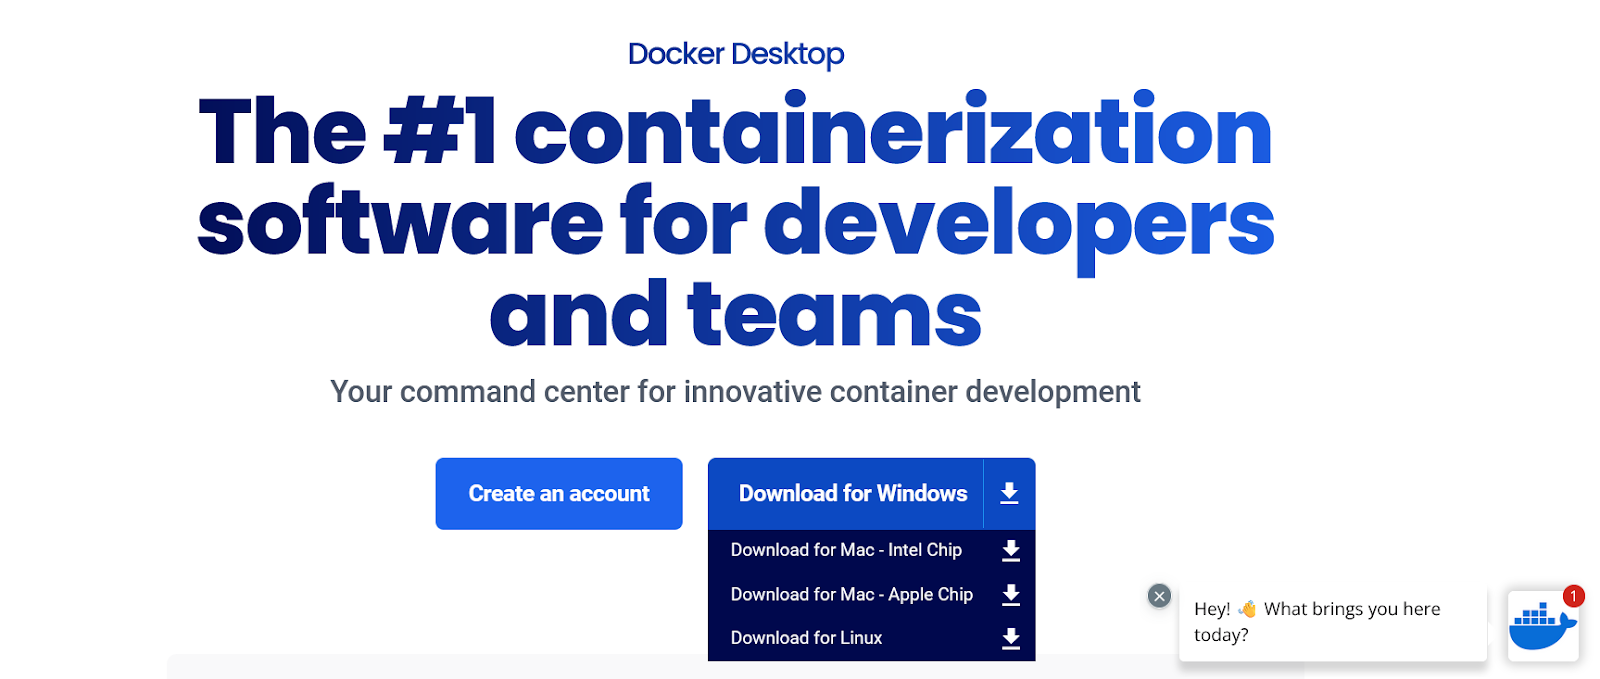
Task: Click the red notification badge on chat icon
Action: tap(1574, 596)
